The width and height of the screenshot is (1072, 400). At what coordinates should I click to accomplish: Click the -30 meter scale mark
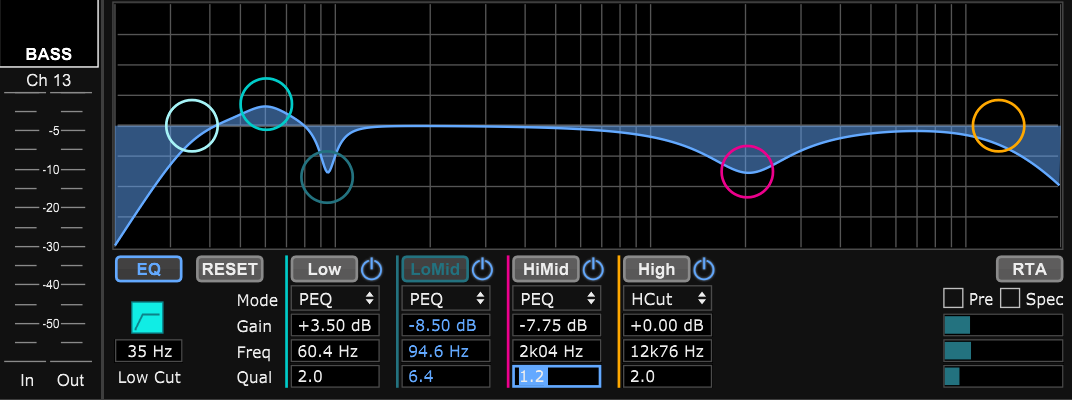click(53, 247)
